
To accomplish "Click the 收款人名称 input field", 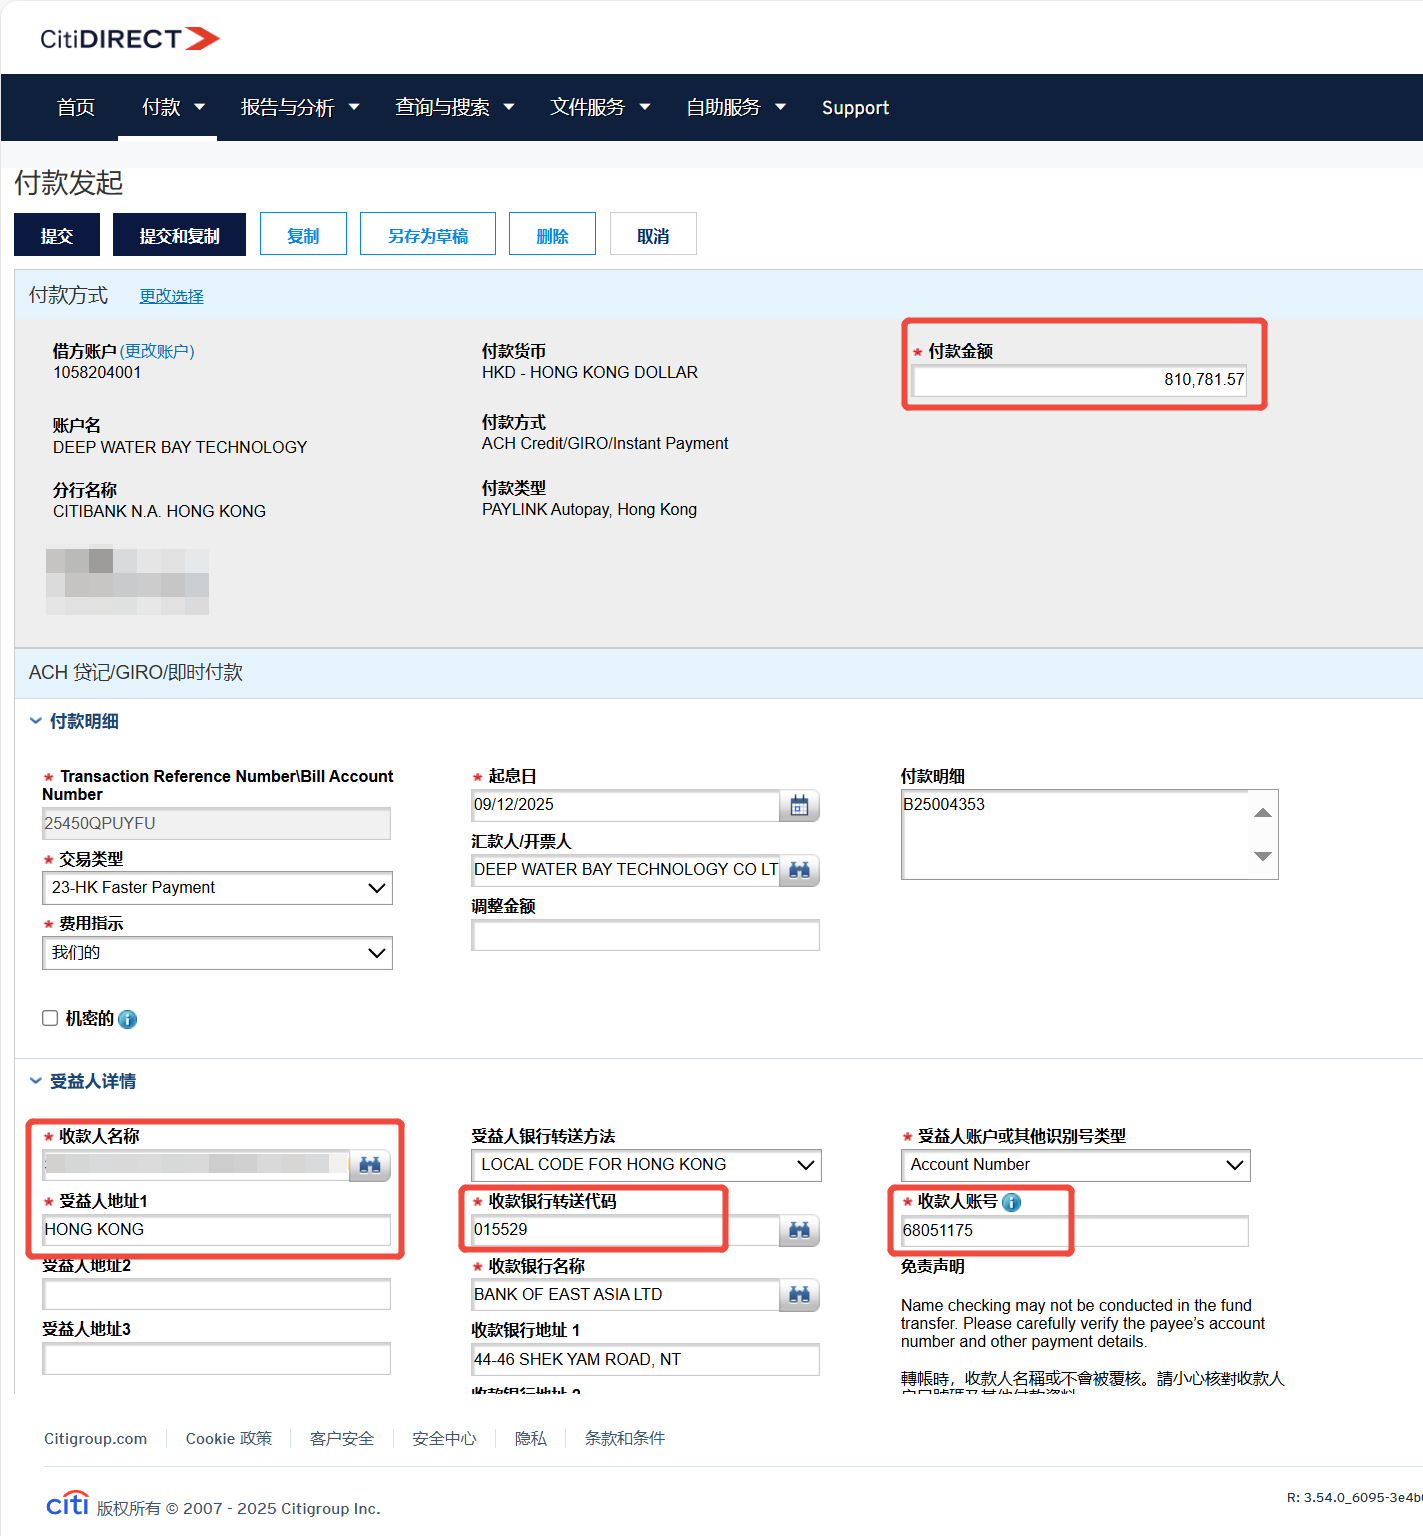I will pos(197,1164).
